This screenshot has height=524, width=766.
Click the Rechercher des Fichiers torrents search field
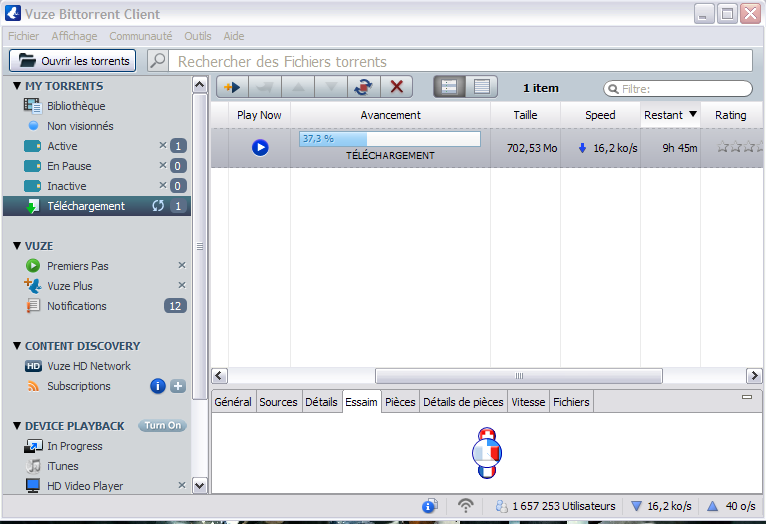point(461,61)
